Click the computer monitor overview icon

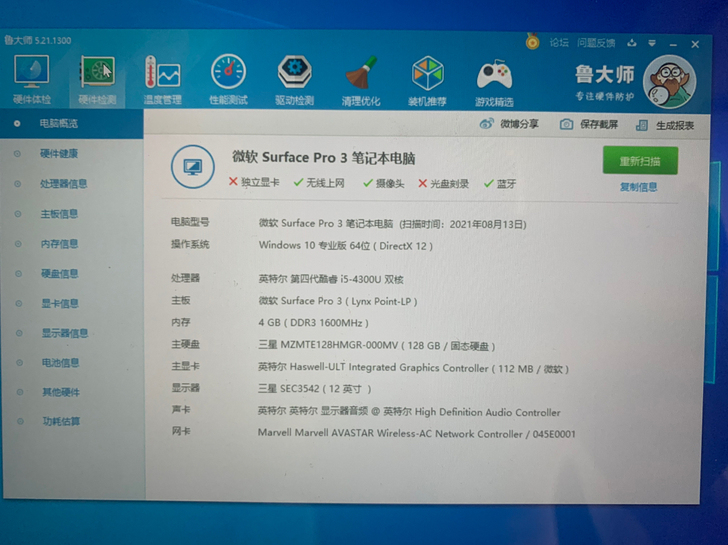[x=193, y=167]
